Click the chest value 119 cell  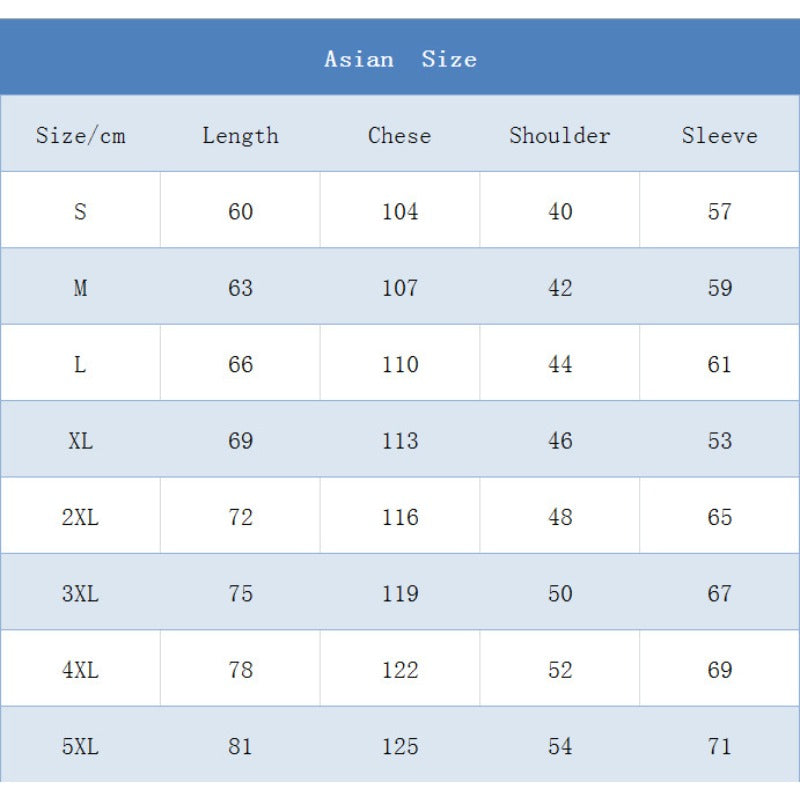pos(400,593)
